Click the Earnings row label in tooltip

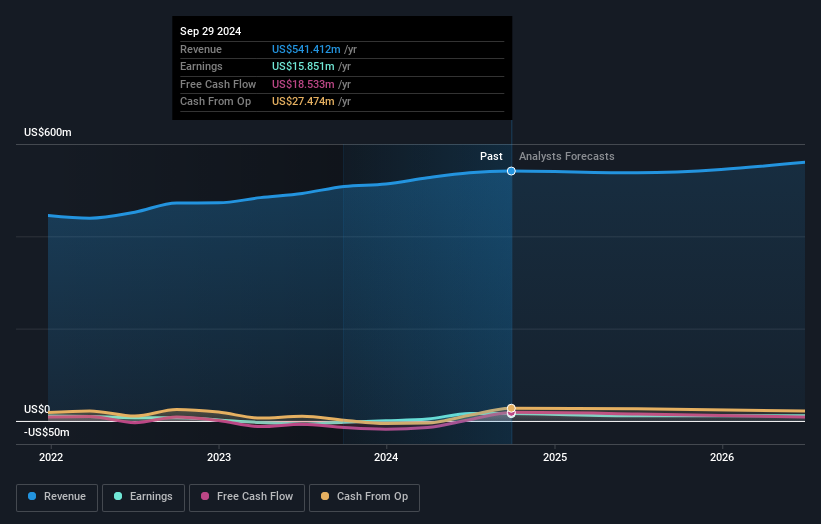[201, 66]
